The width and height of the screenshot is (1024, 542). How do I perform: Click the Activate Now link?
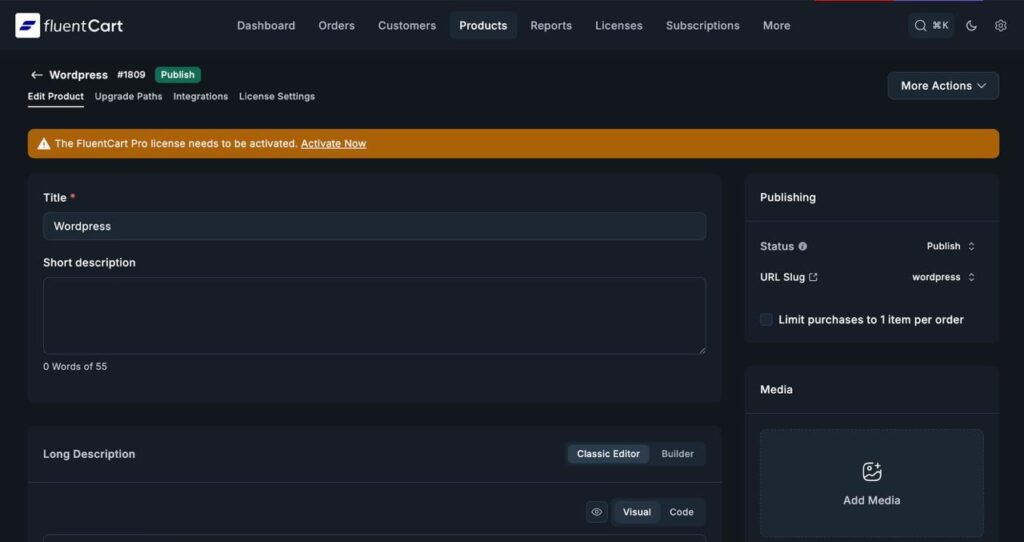[333, 144]
